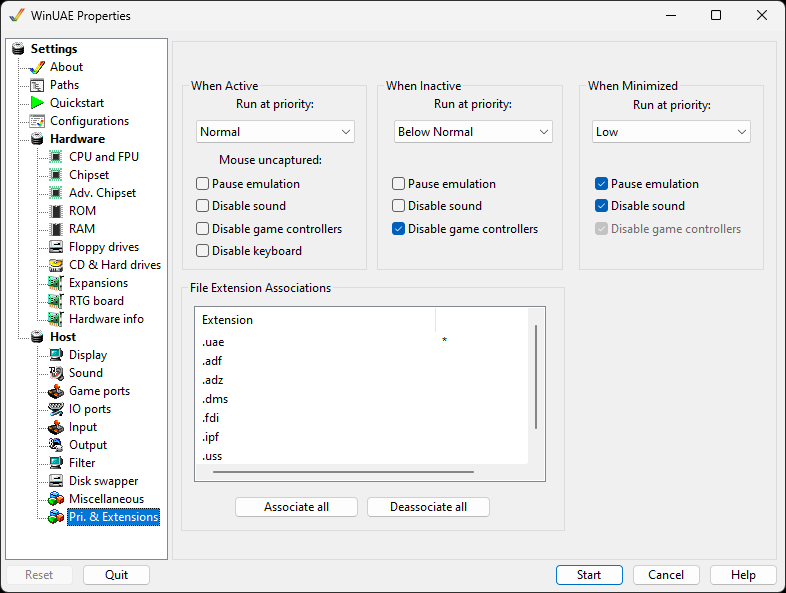Click the RTG board icon

pos(56,301)
